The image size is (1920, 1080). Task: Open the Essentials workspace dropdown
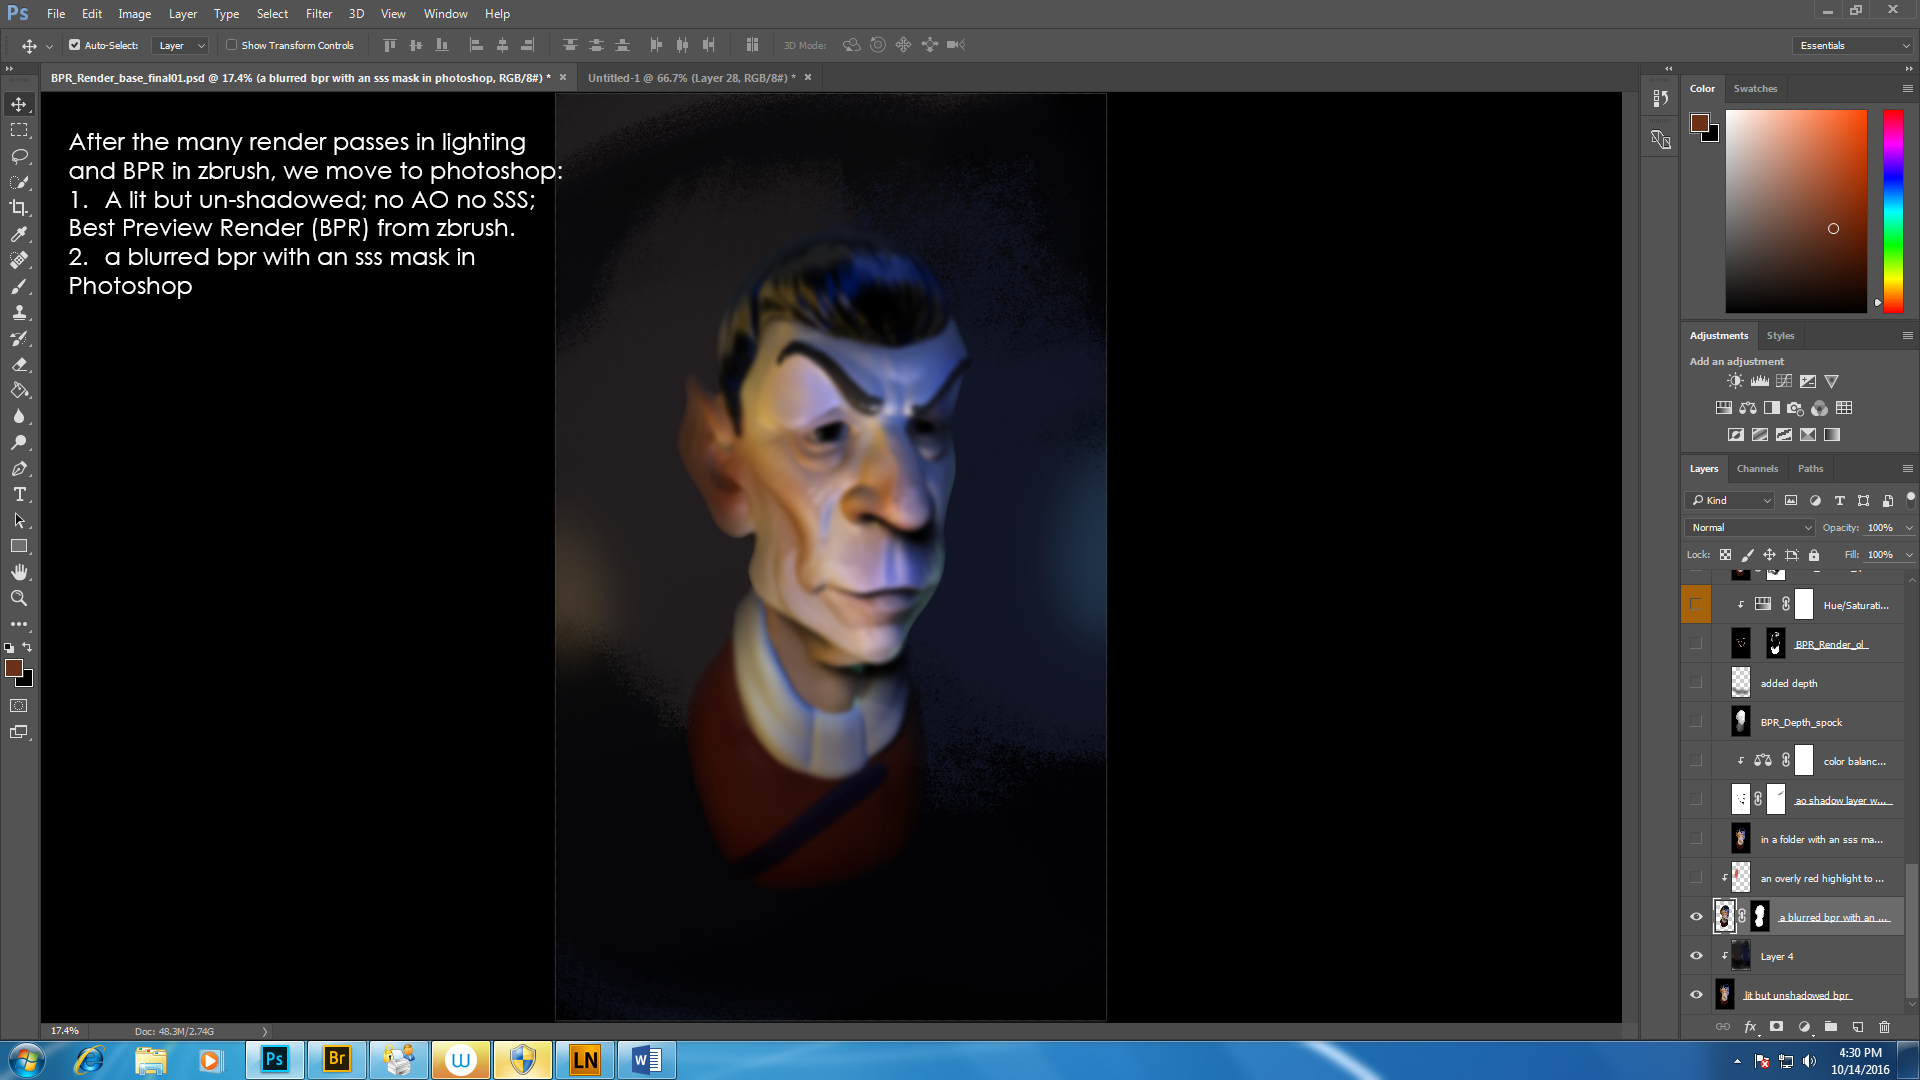point(1853,45)
